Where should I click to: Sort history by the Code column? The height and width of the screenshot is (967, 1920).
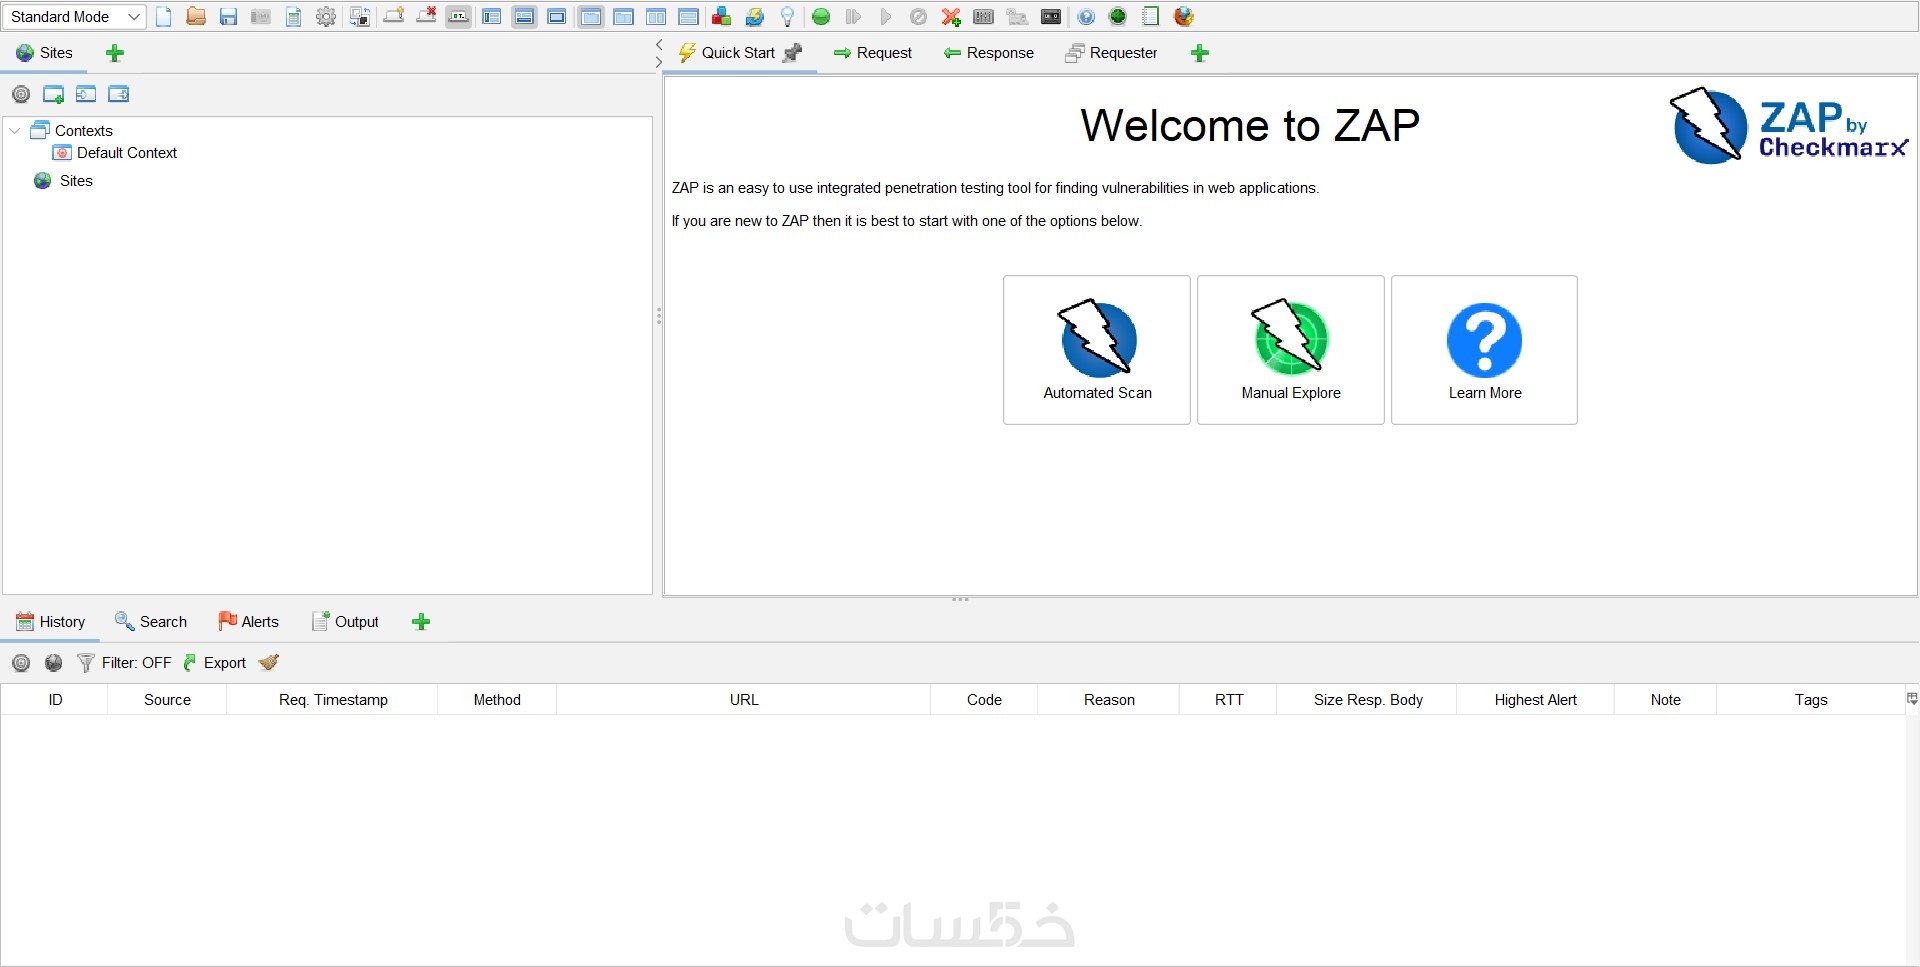tap(984, 700)
